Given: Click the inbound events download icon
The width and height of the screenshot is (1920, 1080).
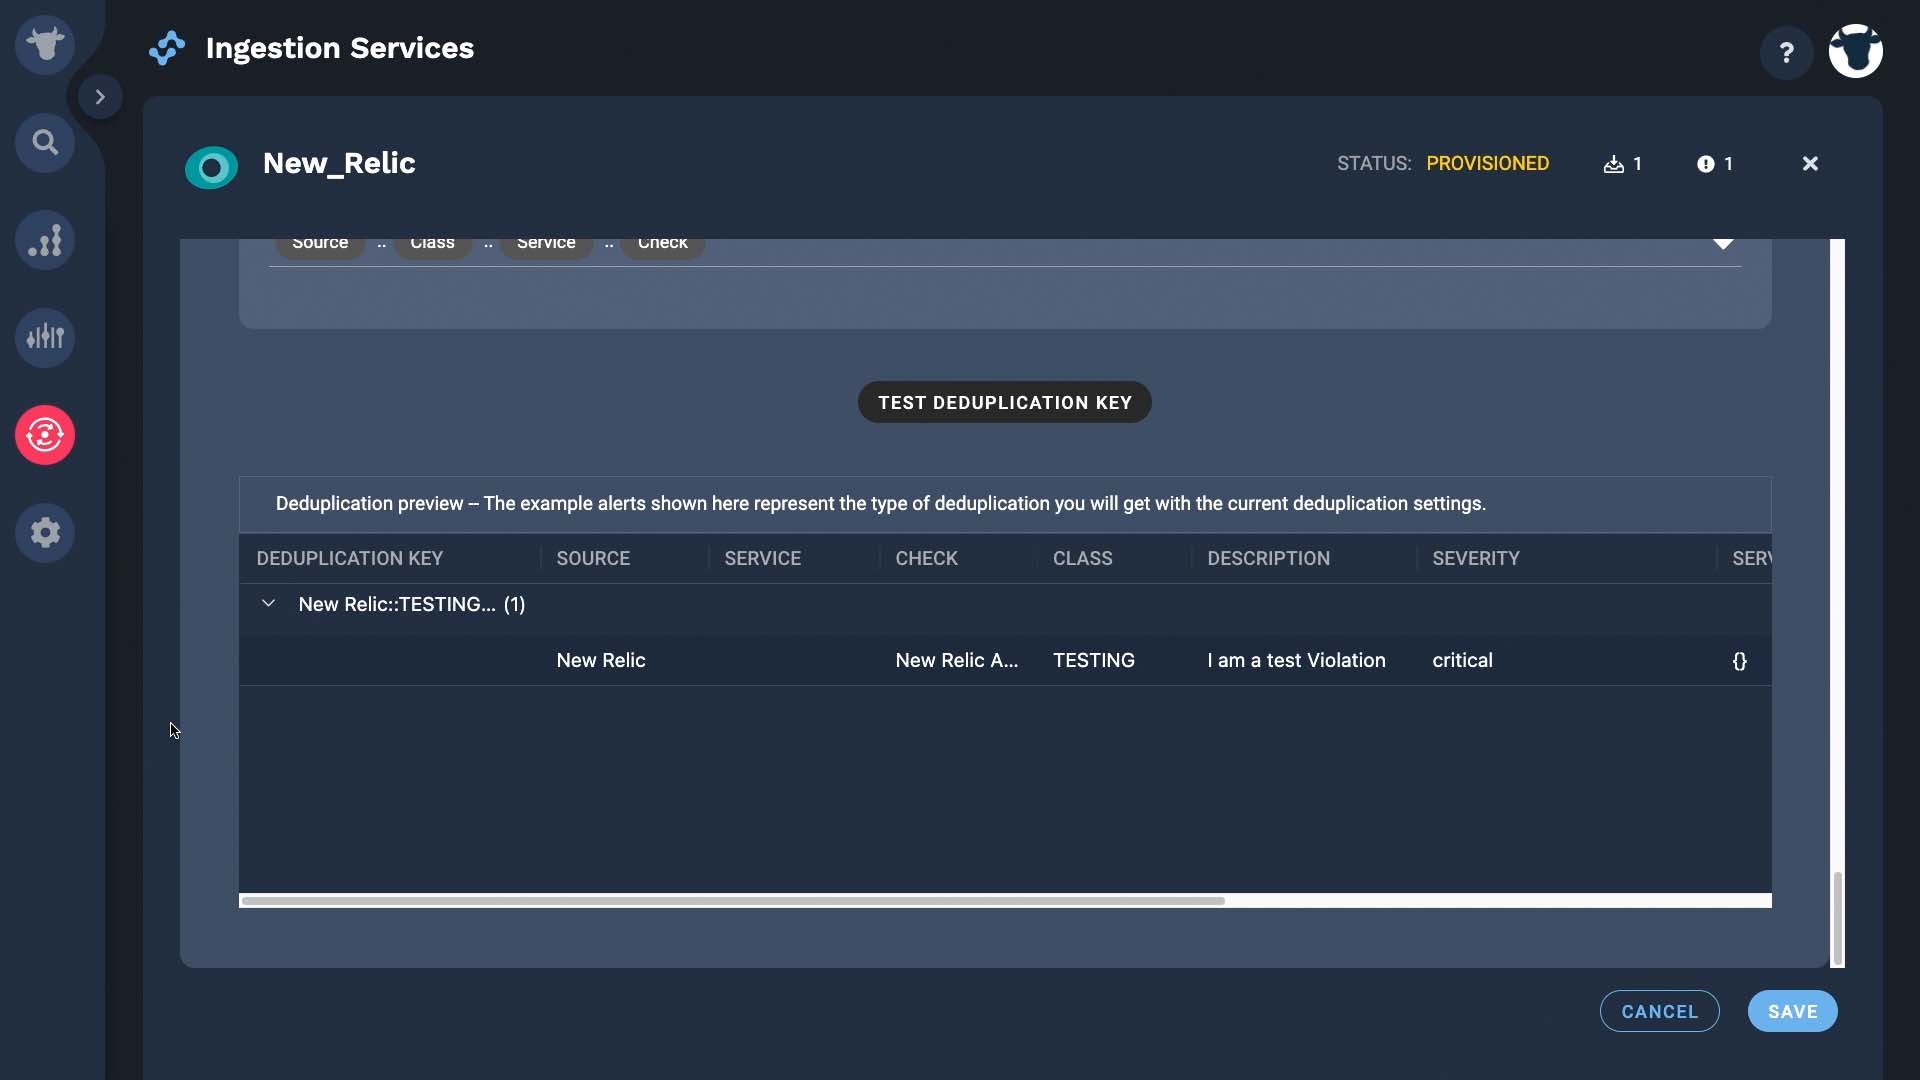Looking at the screenshot, I should [1613, 164].
